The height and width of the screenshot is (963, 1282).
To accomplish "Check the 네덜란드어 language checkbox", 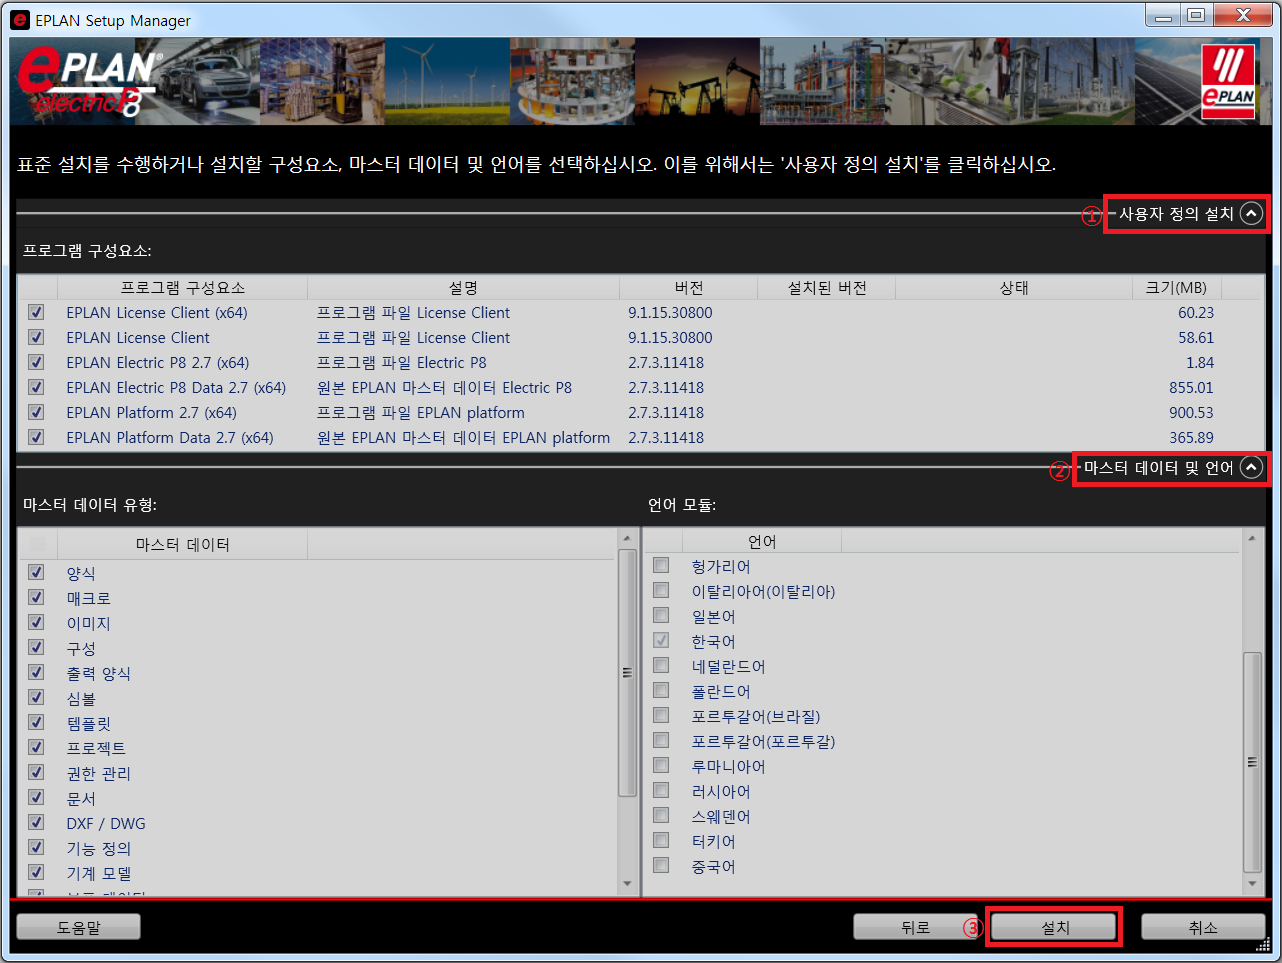I will (x=661, y=665).
